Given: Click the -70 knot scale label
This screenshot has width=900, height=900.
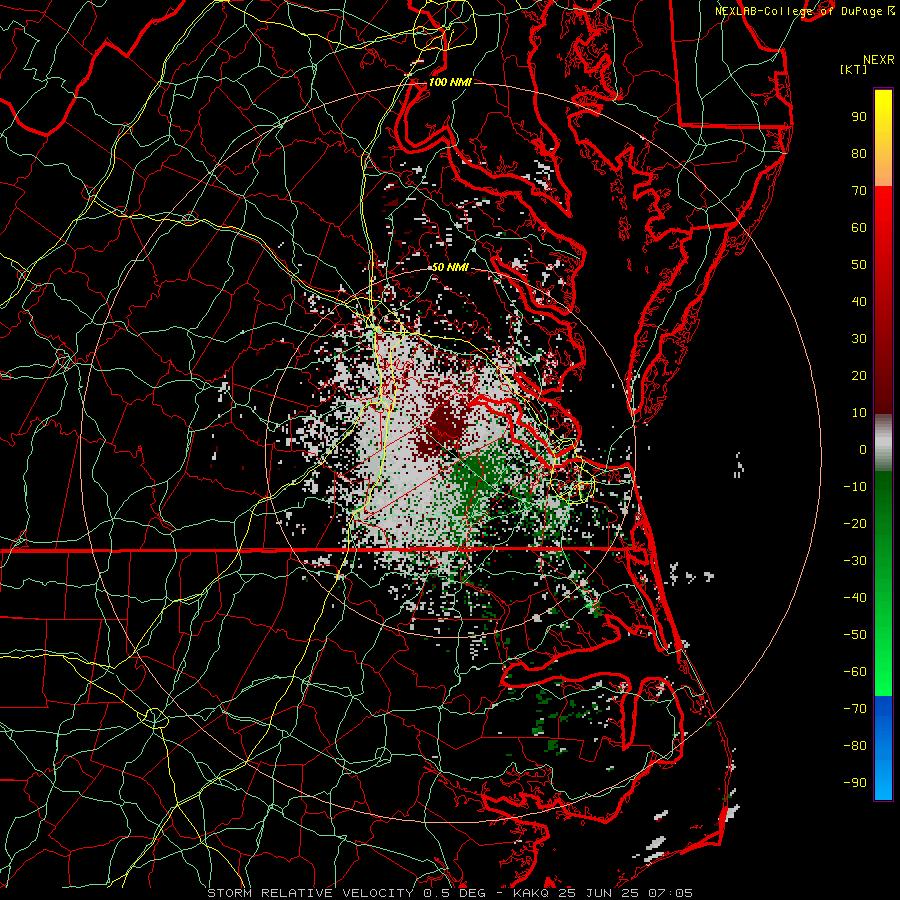Looking at the screenshot, I should point(855,709).
